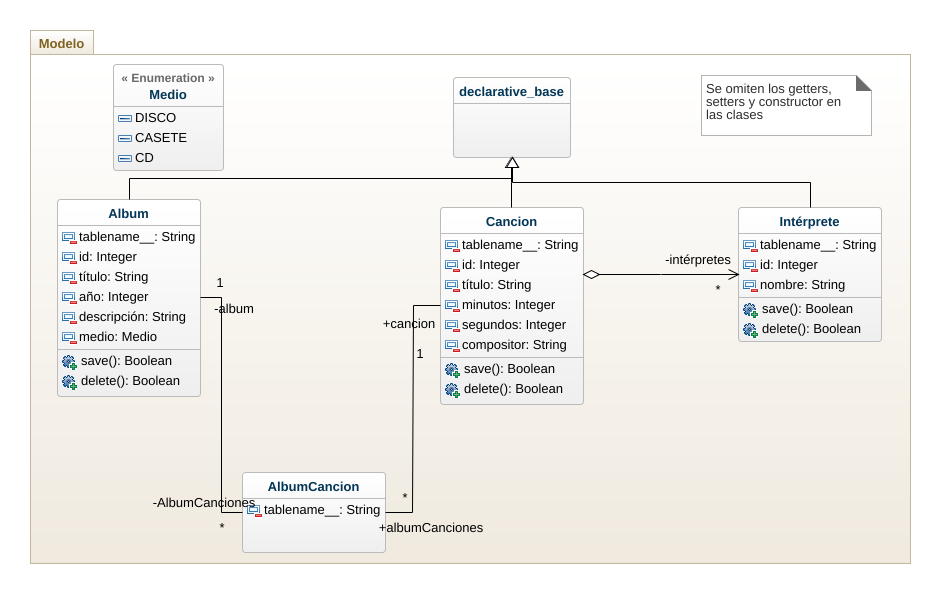The width and height of the screenshot is (940, 593).
Task: Click the Intérprete delete() operation gear icon
Action: [x=750, y=330]
